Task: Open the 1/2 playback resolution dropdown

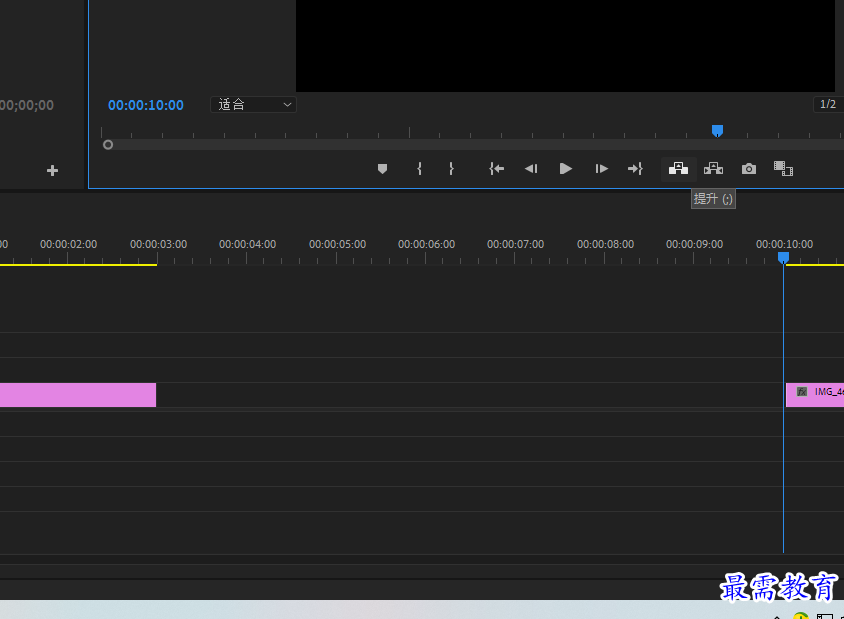Action: coord(828,104)
